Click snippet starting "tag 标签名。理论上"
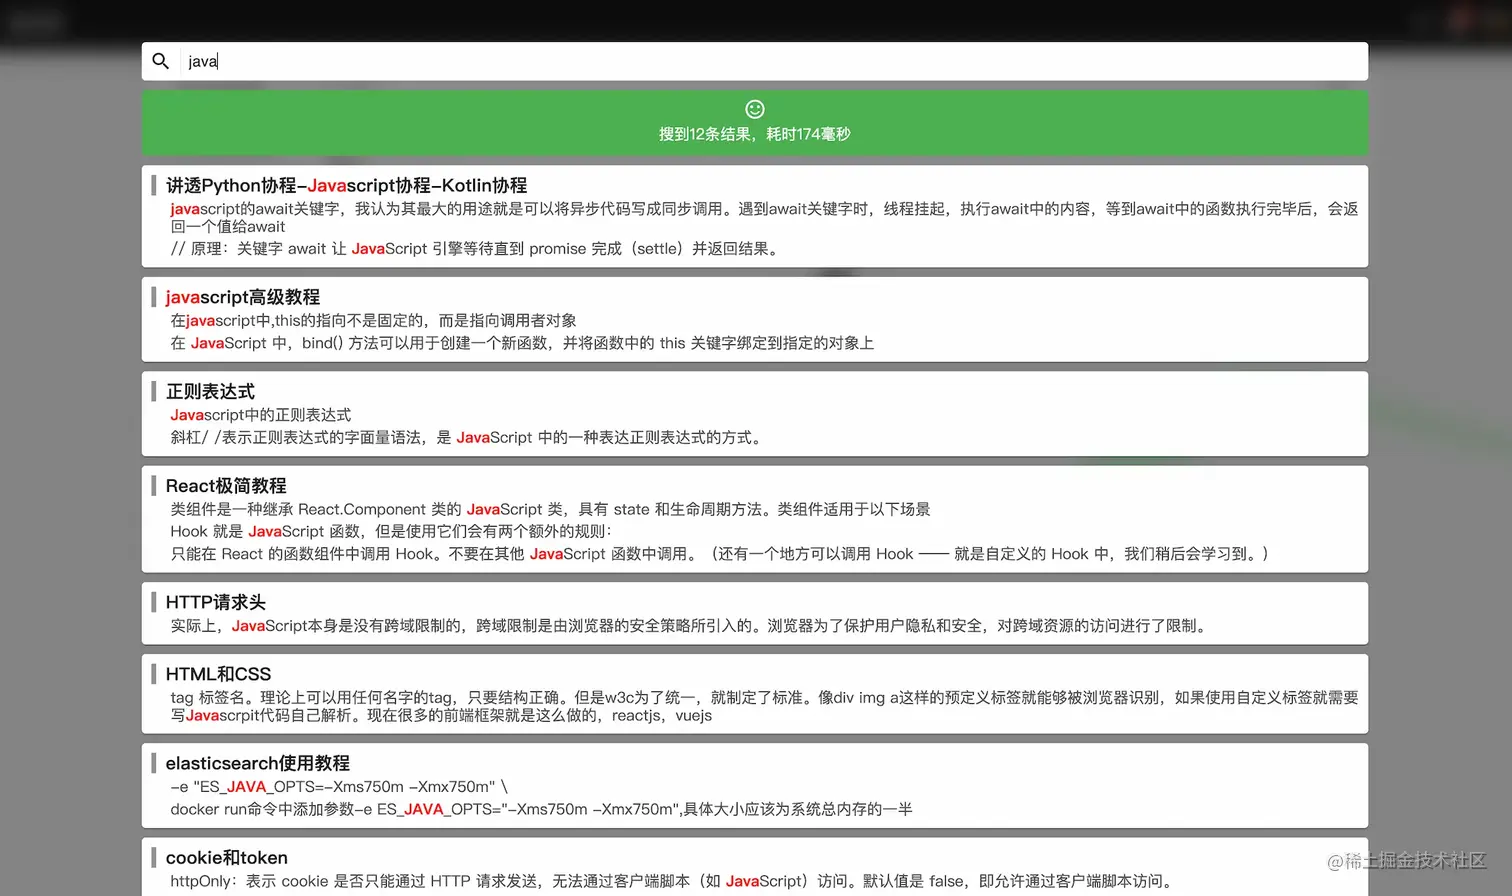Viewport: 1512px width, 896px height. 764,706
